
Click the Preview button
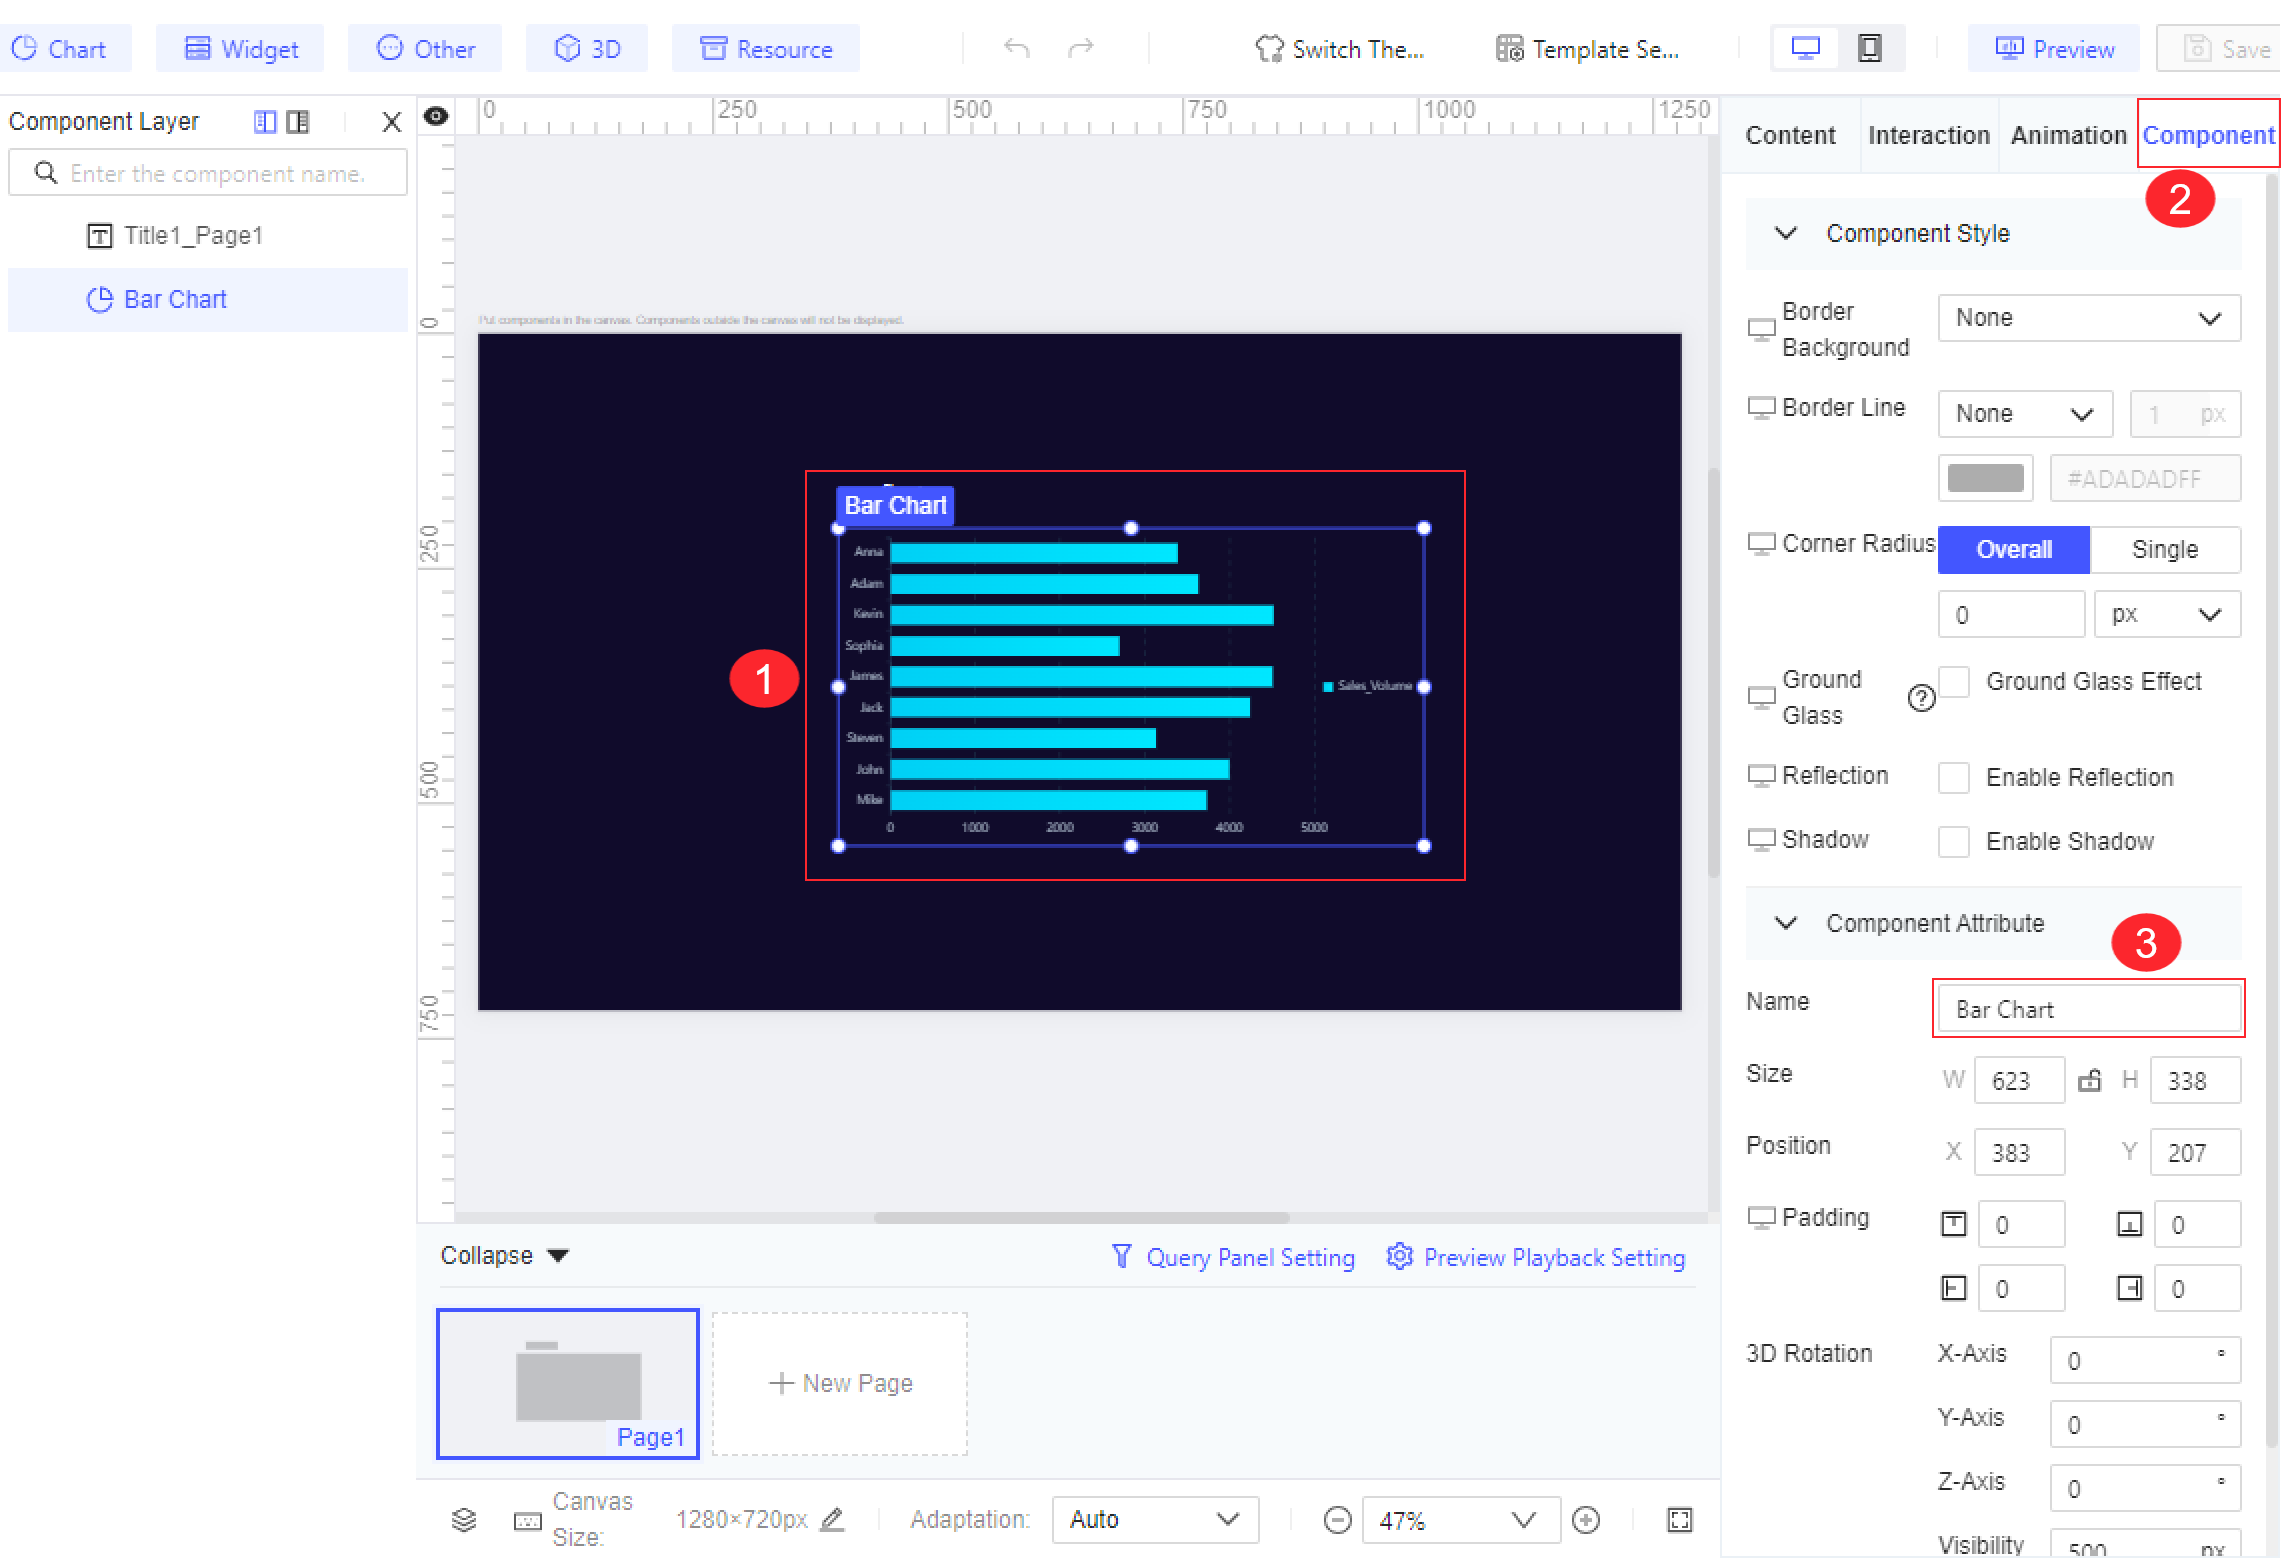[x=2054, y=48]
